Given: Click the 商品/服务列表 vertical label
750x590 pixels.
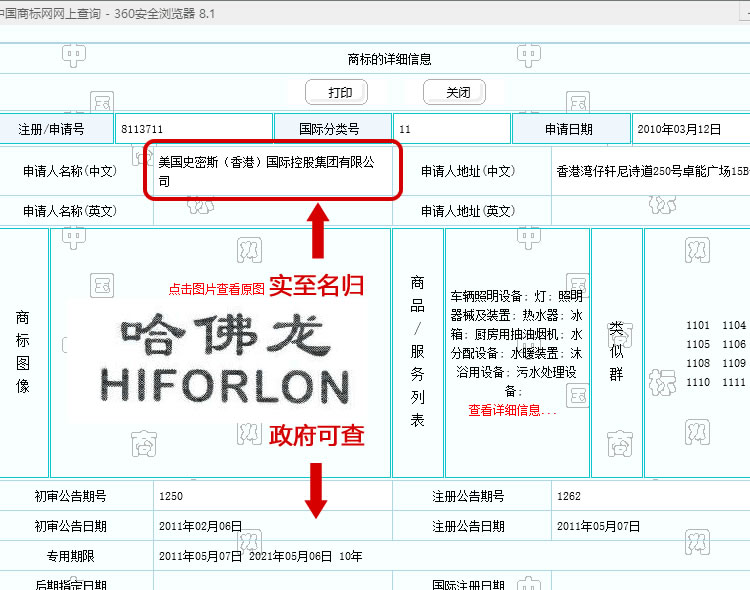Looking at the screenshot, I should (x=418, y=351).
